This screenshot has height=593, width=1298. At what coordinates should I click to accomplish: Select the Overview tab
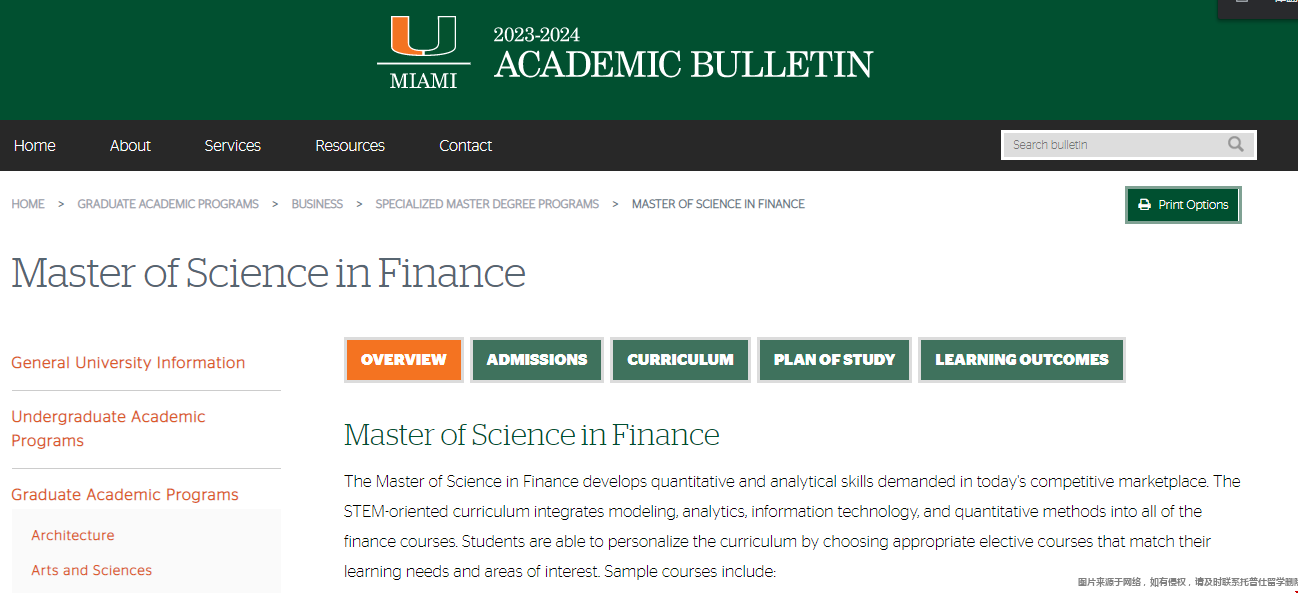pyautogui.click(x=404, y=360)
